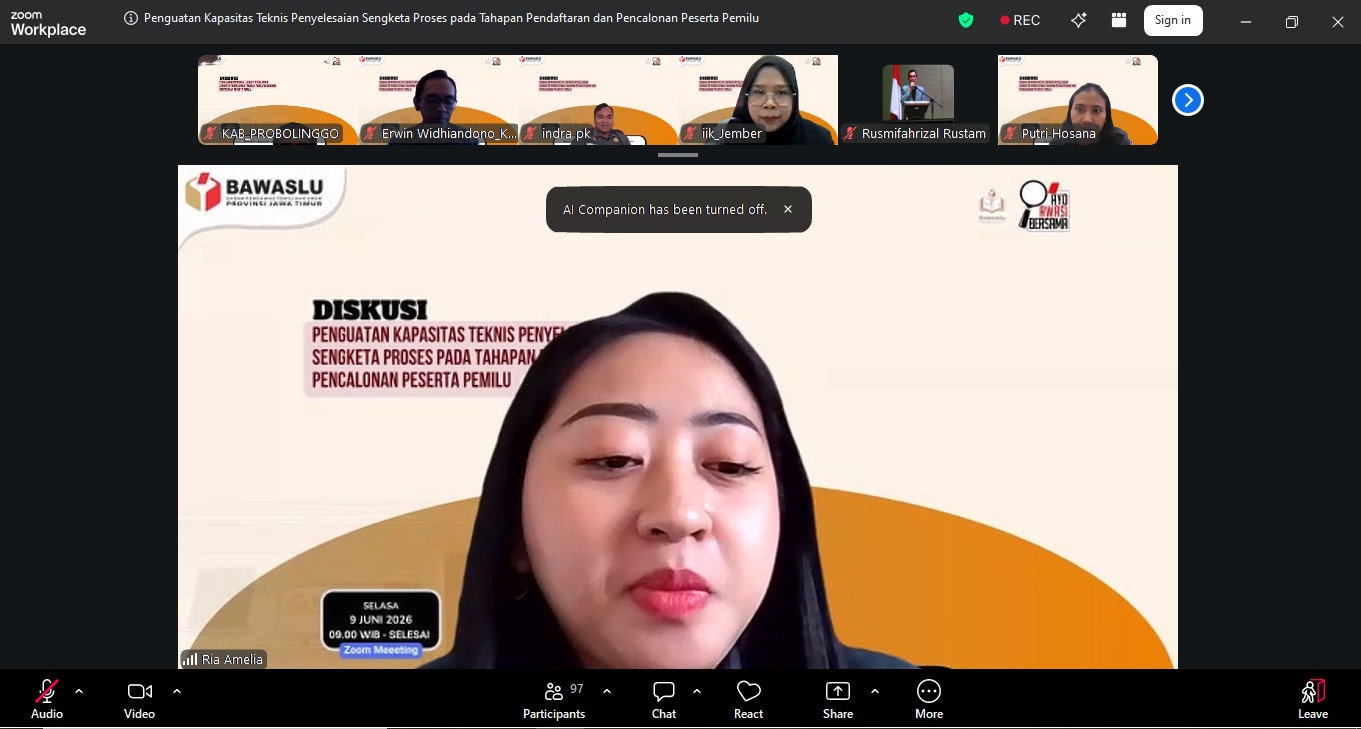Open the Chat panel
The height and width of the screenshot is (729, 1361).
664,699
